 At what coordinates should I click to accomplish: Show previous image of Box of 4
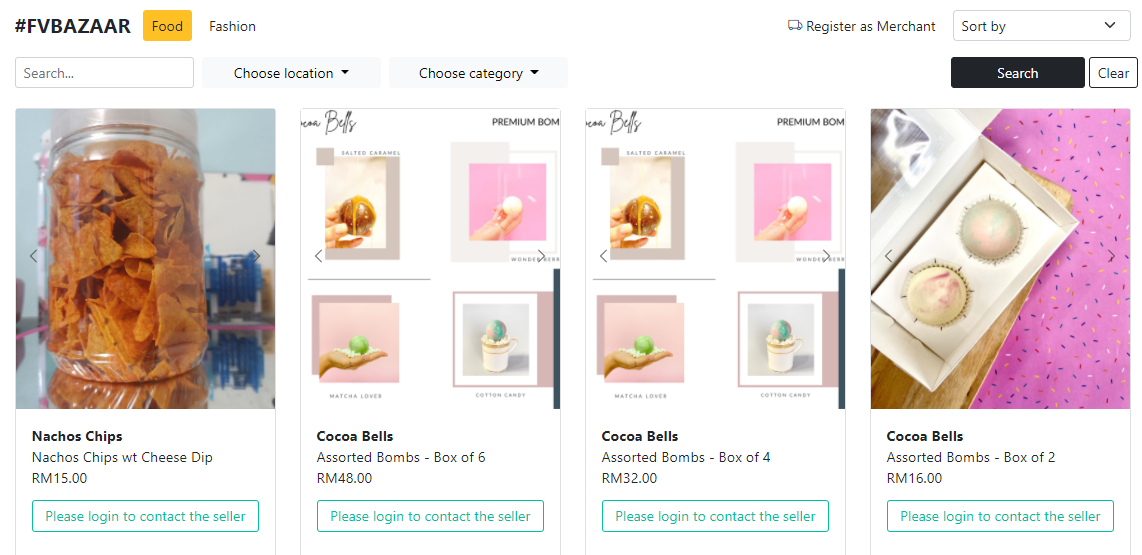click(603, 256)
